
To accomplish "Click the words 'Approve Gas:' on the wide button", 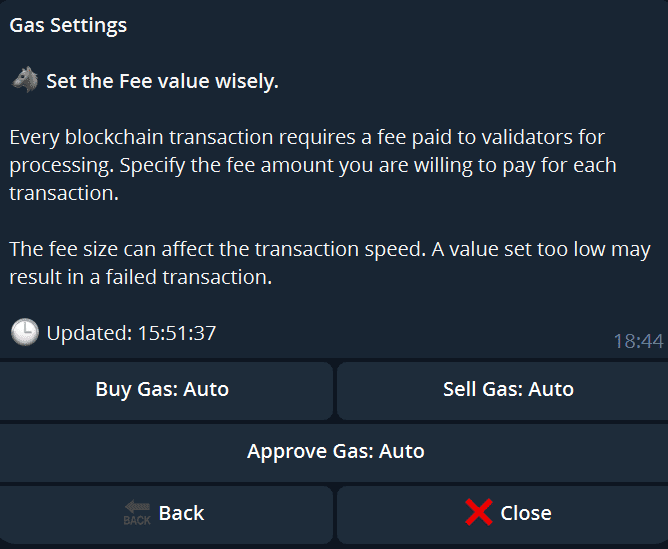I will click(311, 451).
